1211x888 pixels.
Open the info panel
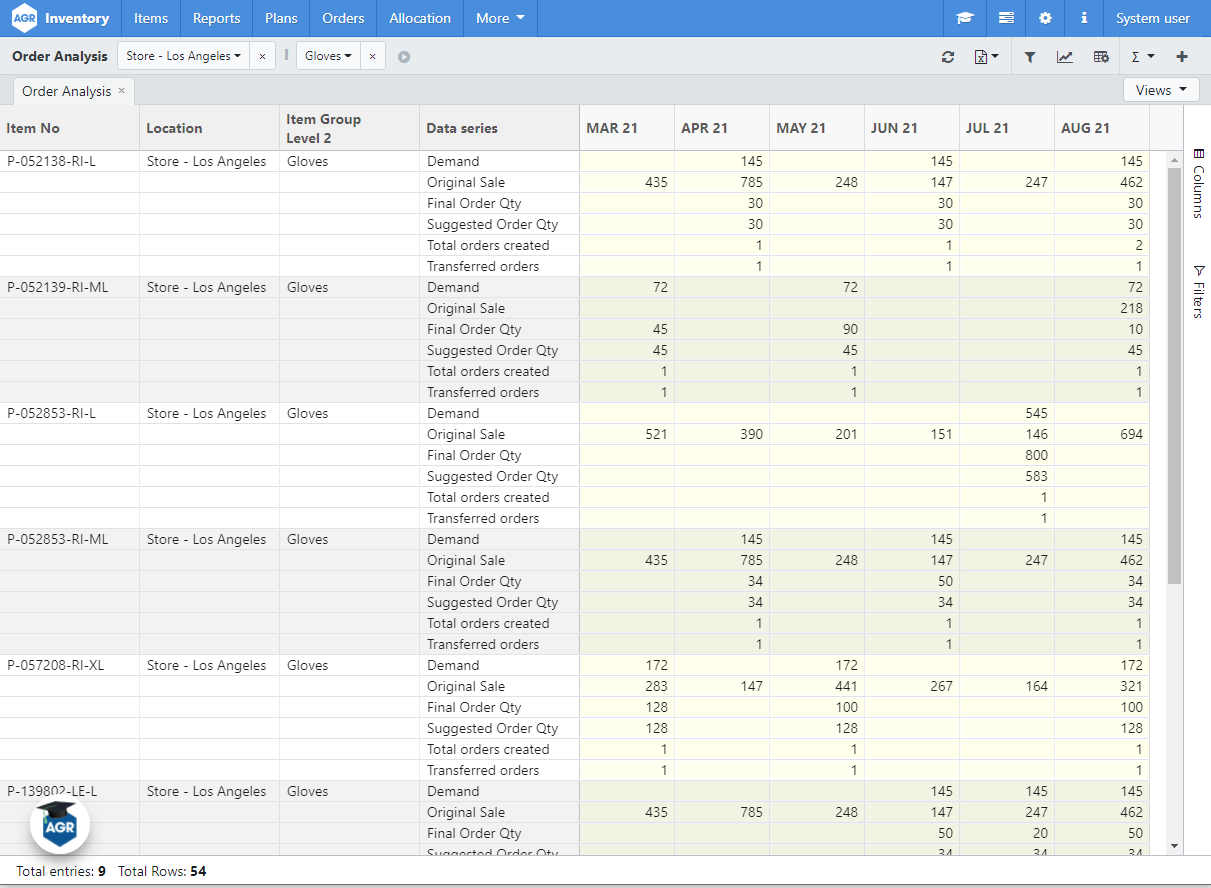point(1084,18)
